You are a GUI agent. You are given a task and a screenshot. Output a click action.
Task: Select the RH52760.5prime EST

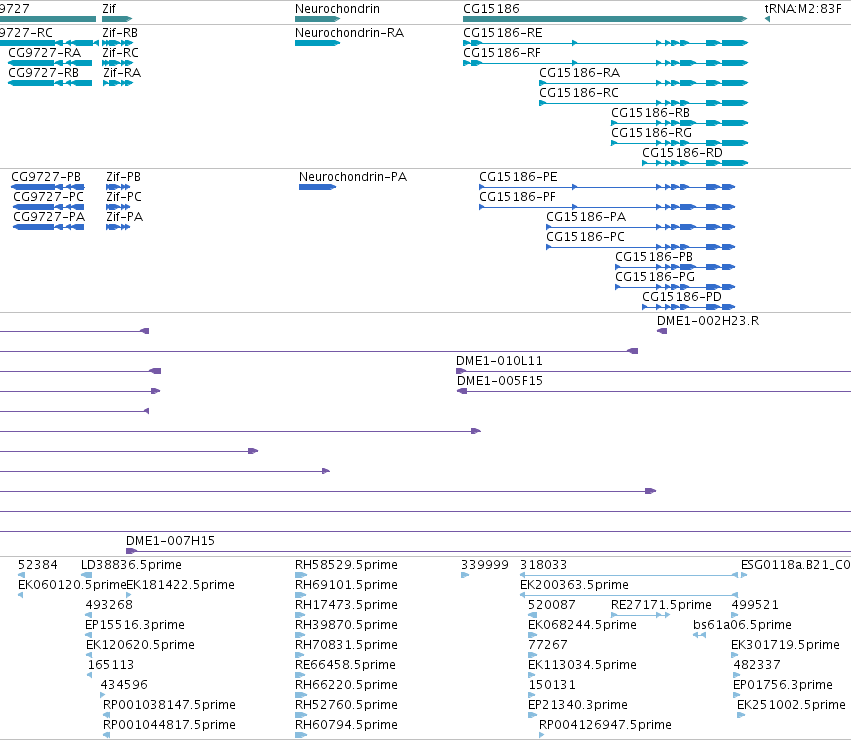(x=301, y=715)
